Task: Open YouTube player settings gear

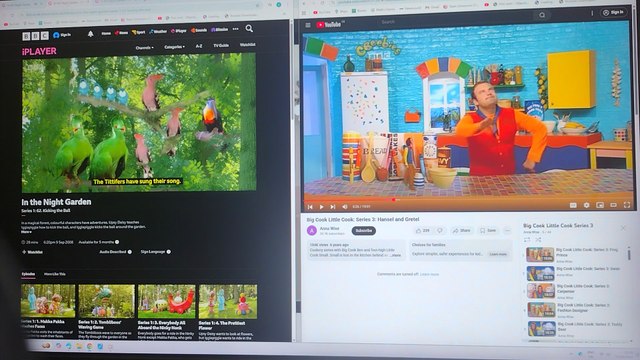Action: pos(587,205)
